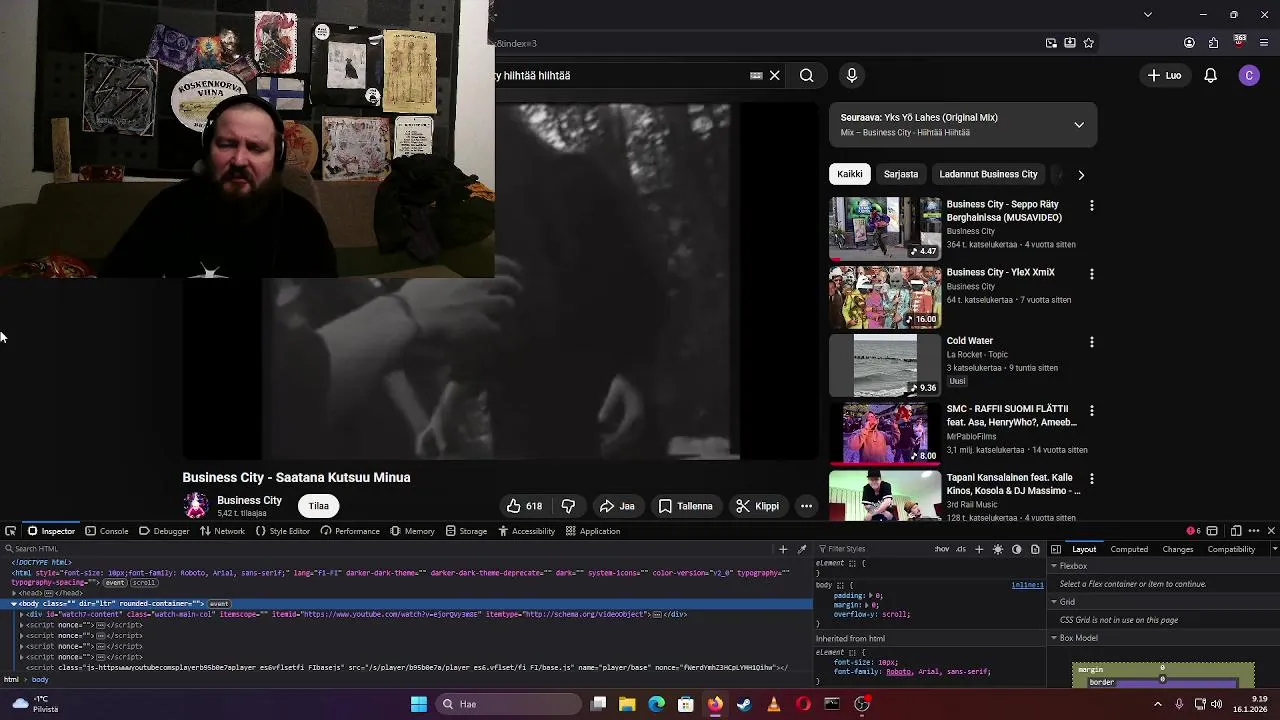Subscribe using the Tilaa button

(x=319, y=506)
